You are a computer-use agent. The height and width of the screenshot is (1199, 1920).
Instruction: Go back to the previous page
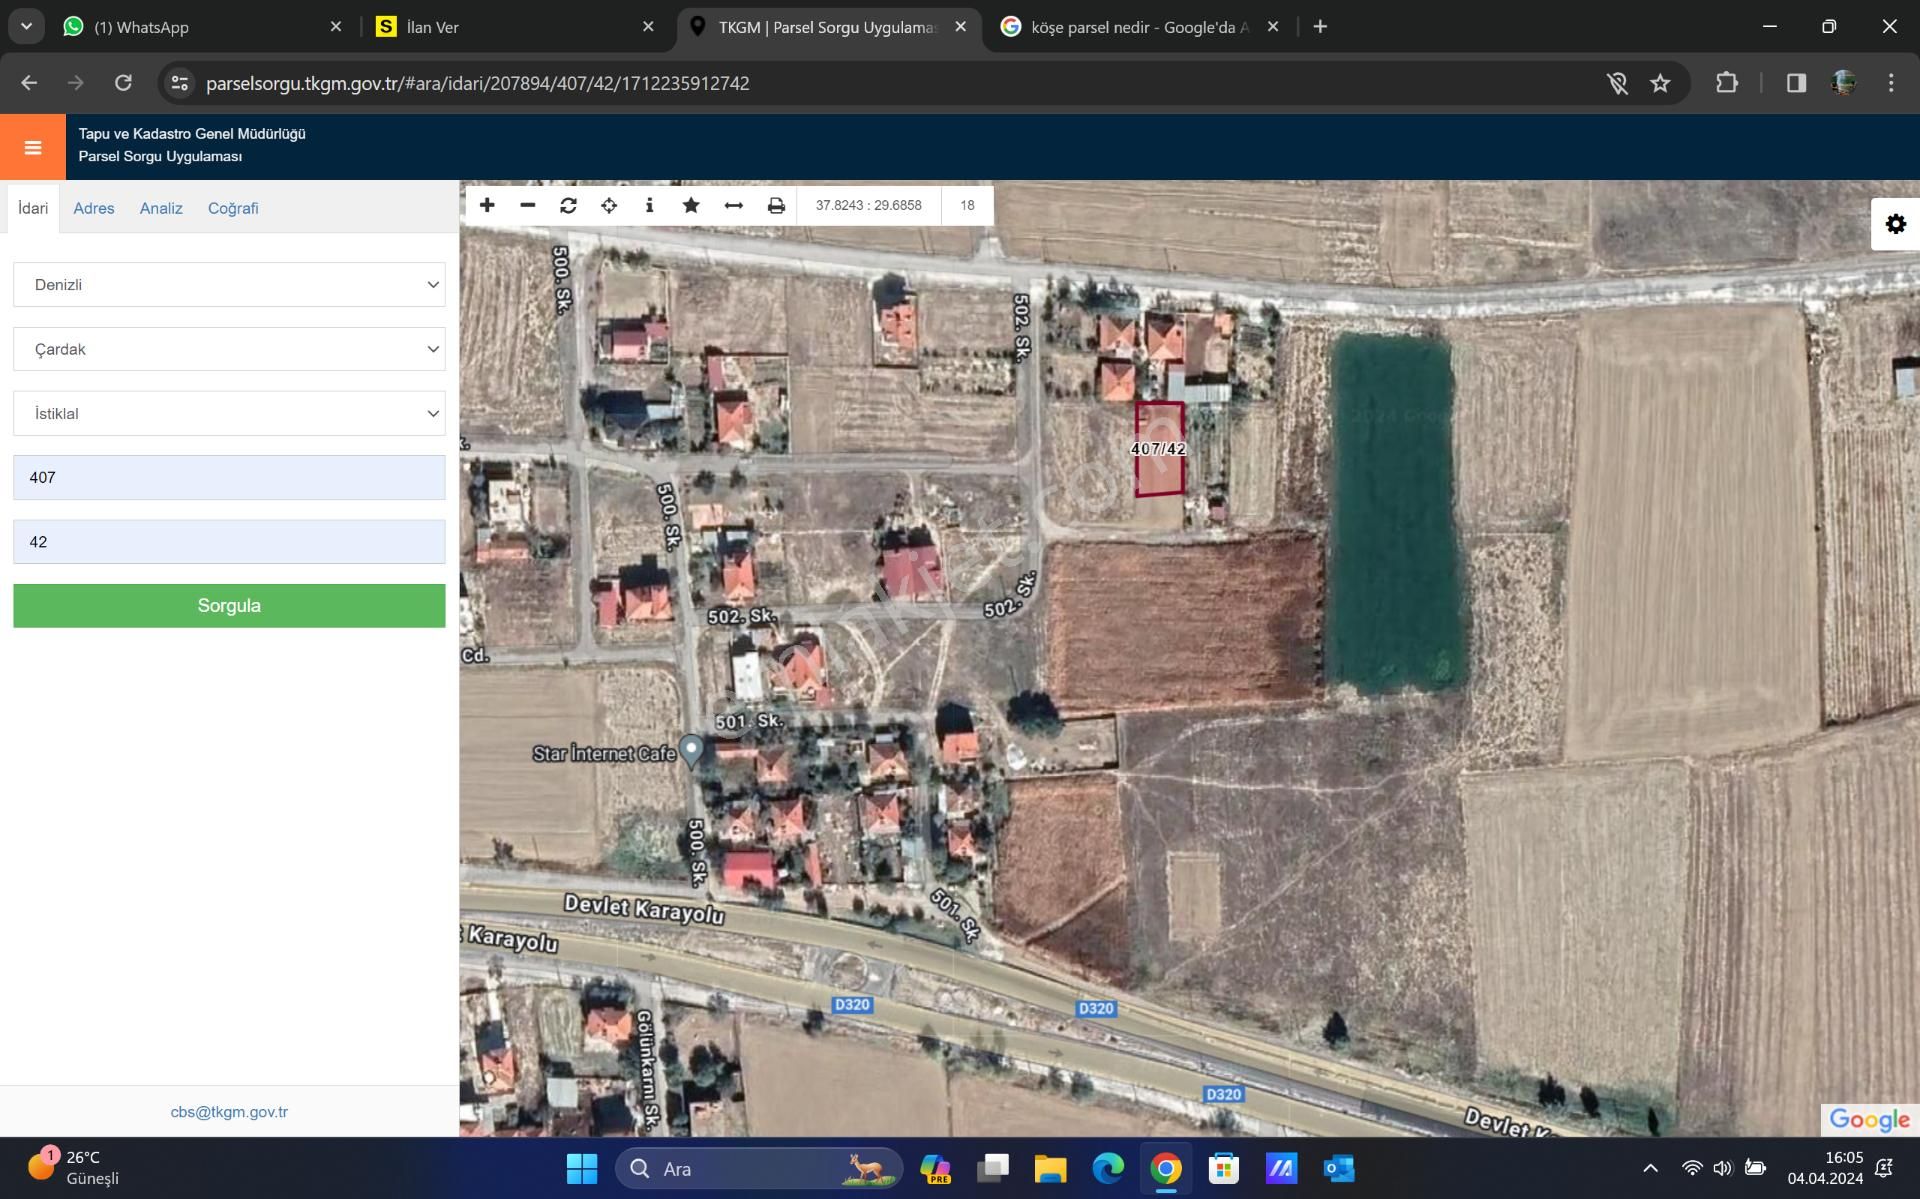click(x=29, y=83)
